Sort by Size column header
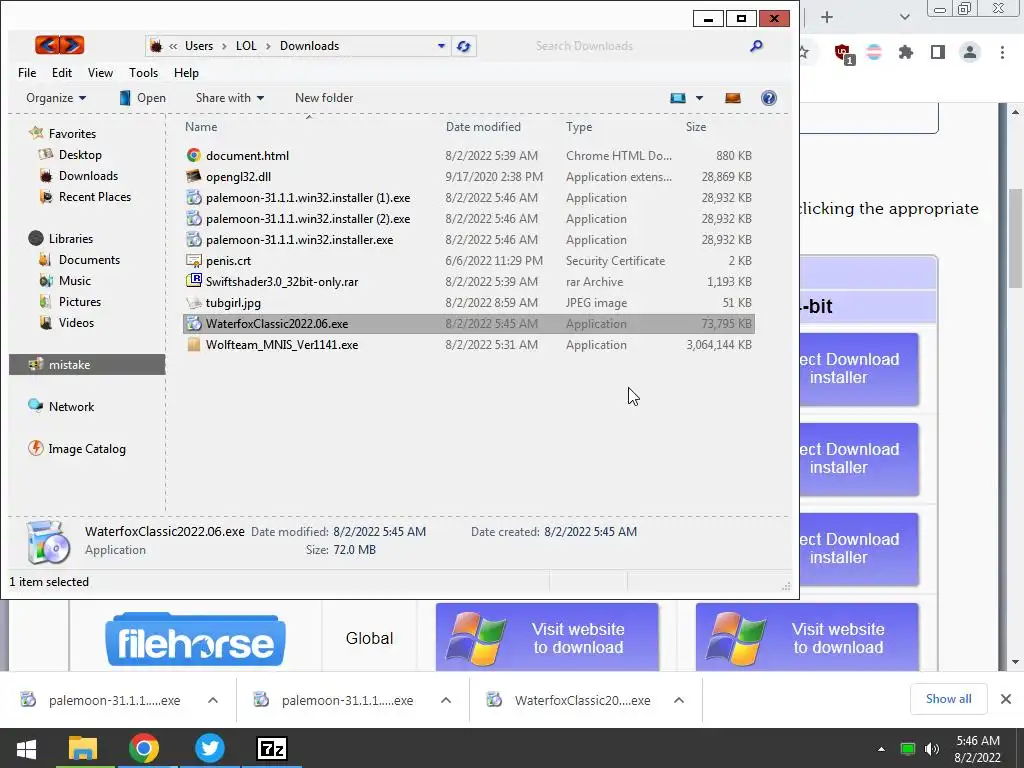This screenshot has height=768, width=1024. coord(696,127)
